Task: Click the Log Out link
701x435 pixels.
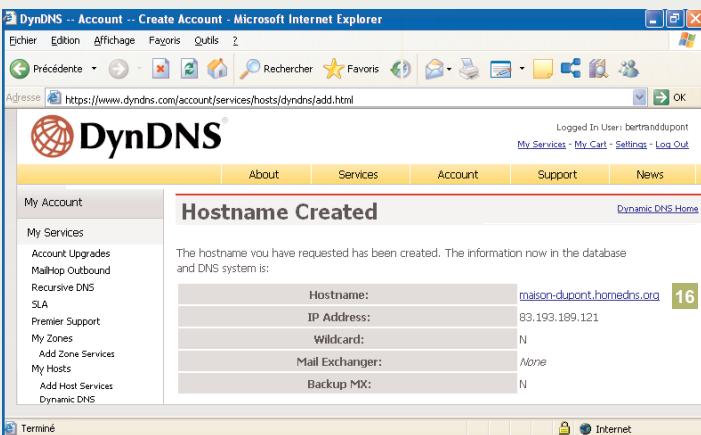Action: (672, 144)
